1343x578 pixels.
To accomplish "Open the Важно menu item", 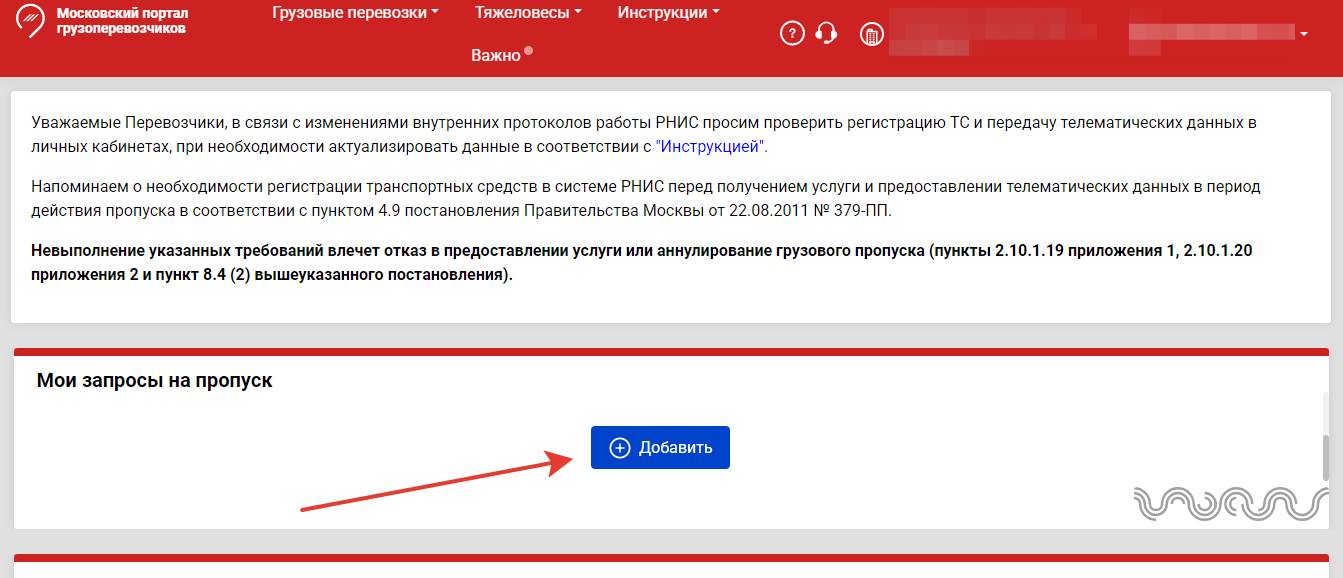I will pyautogui.click(x=496, y=55).
